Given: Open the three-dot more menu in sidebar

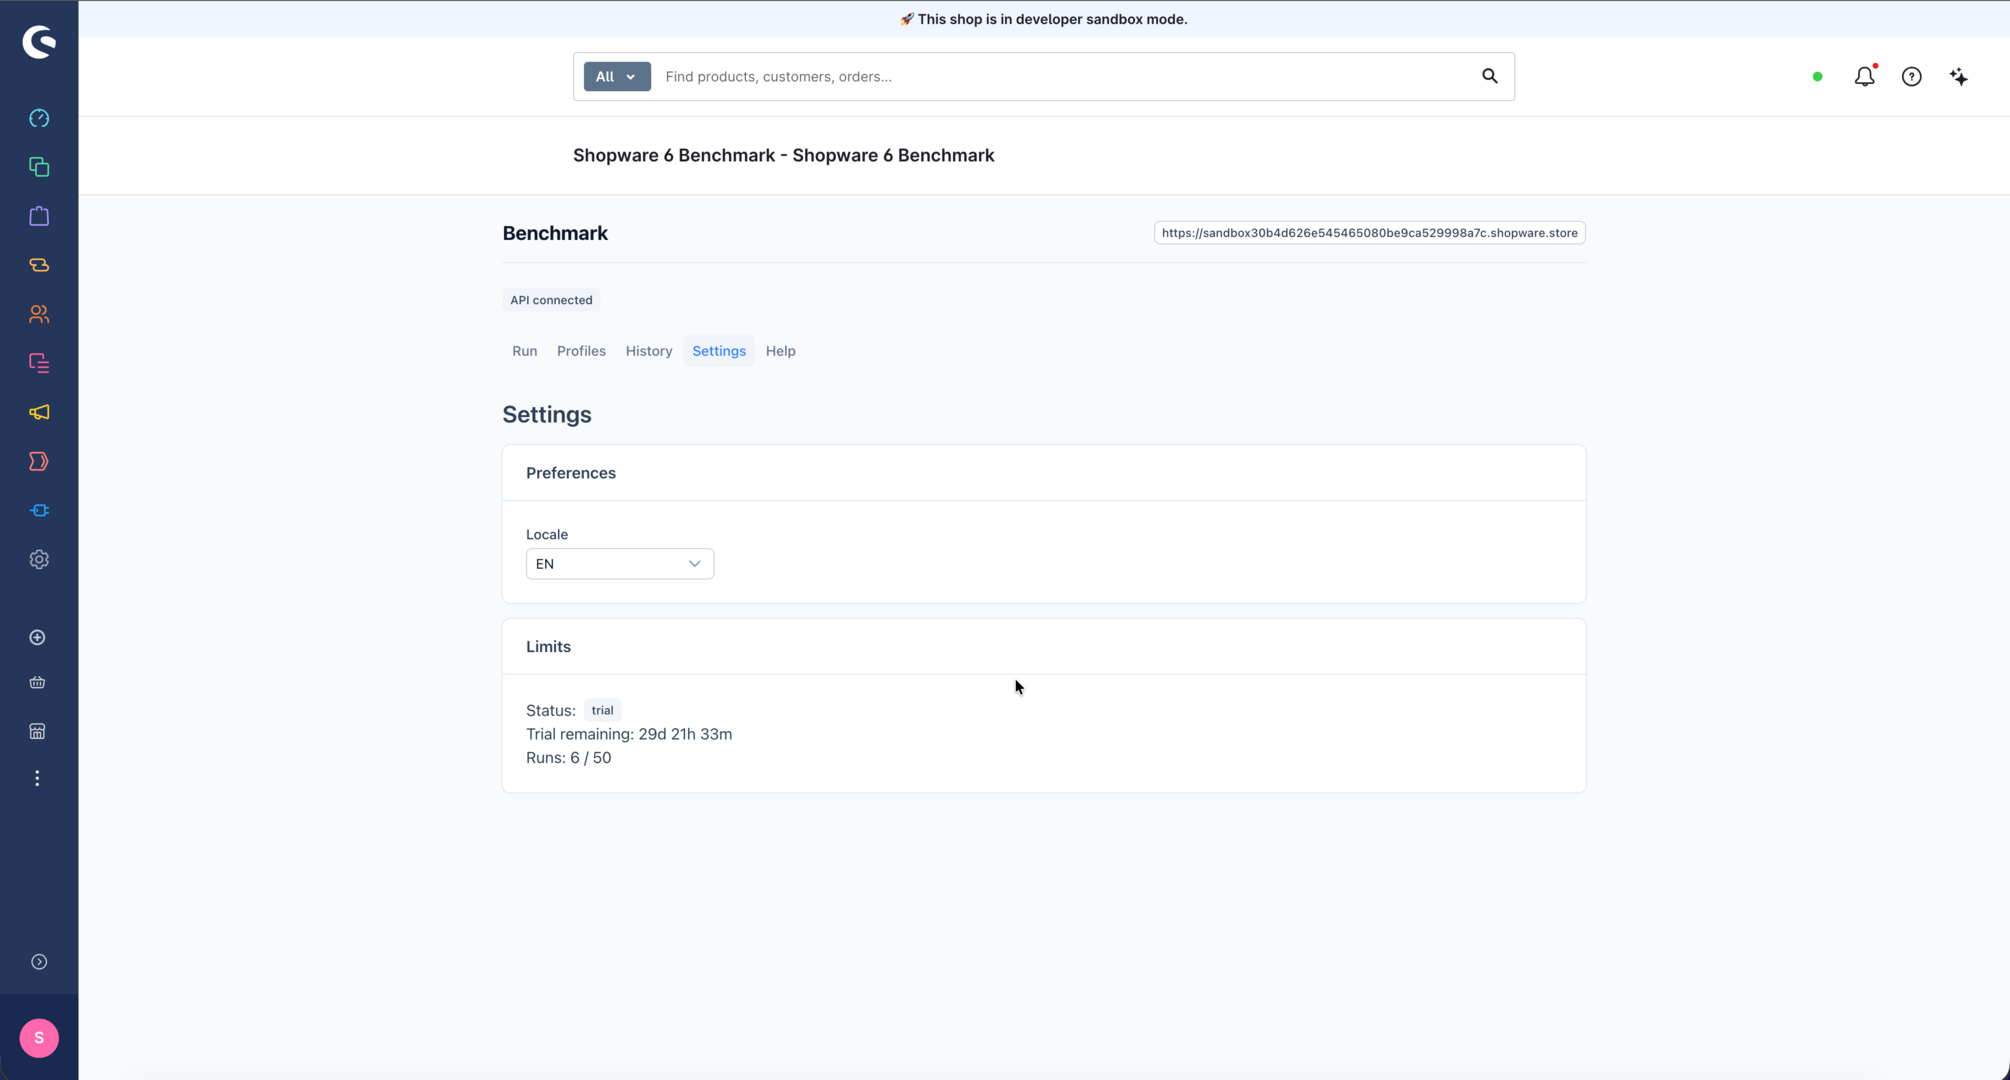Looking at the screenshot, I should click(38, 778).
